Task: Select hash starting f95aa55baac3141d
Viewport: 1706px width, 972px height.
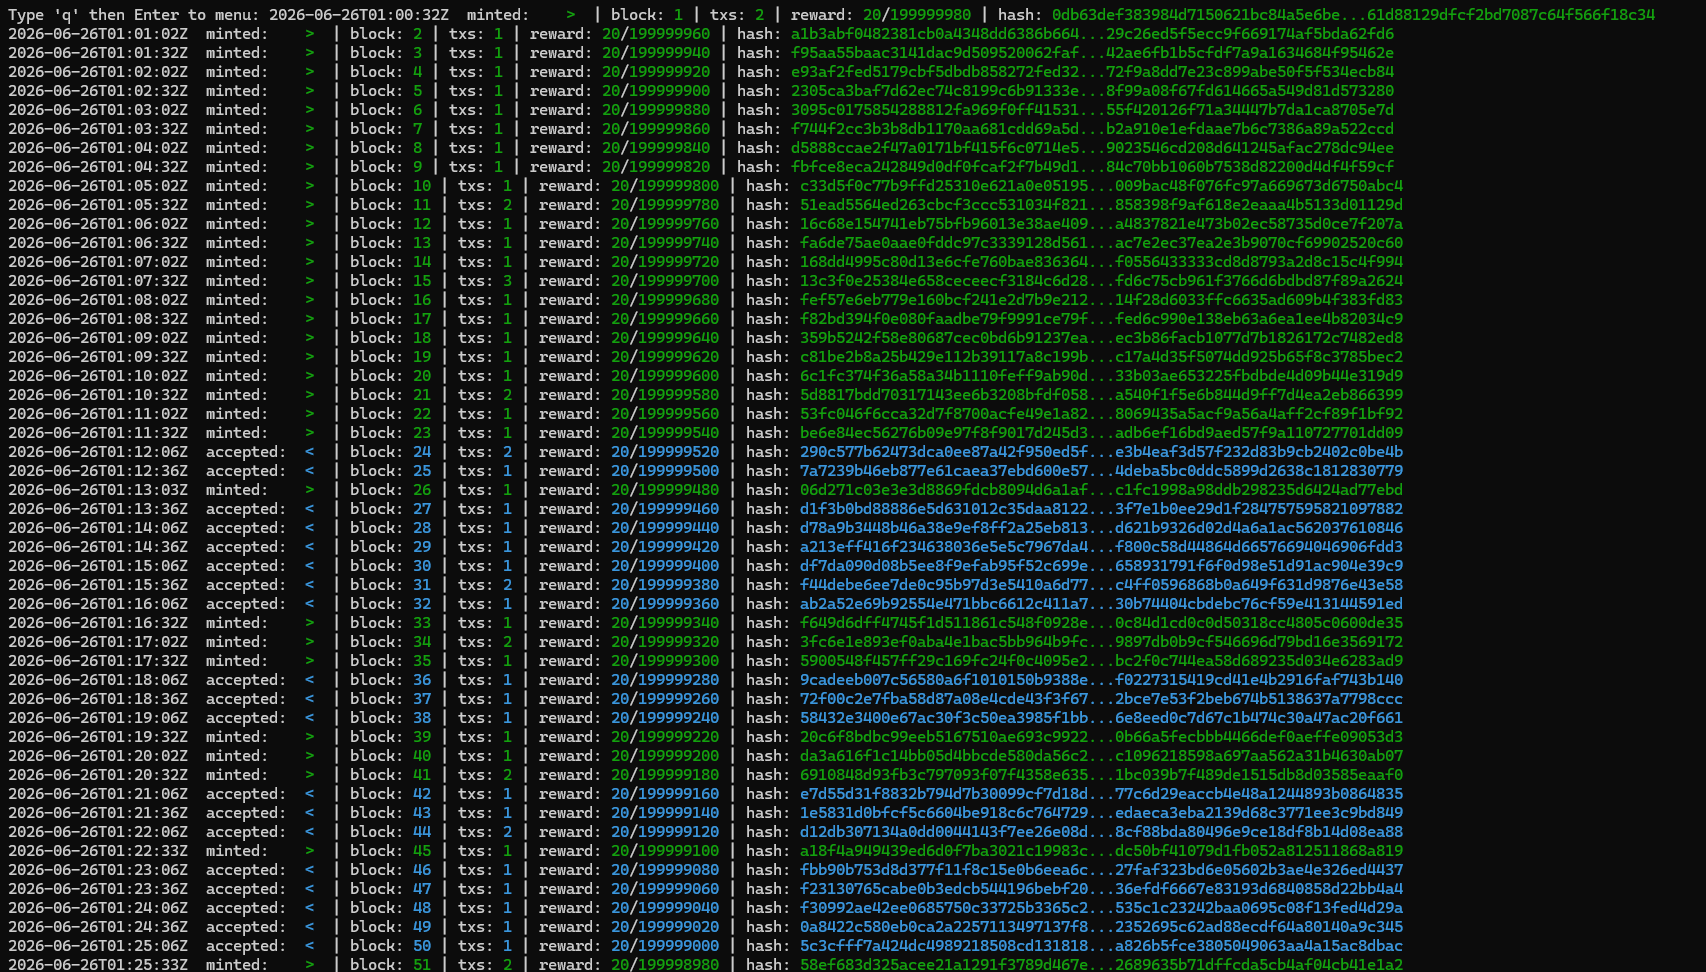Action: coord(1092,53)
